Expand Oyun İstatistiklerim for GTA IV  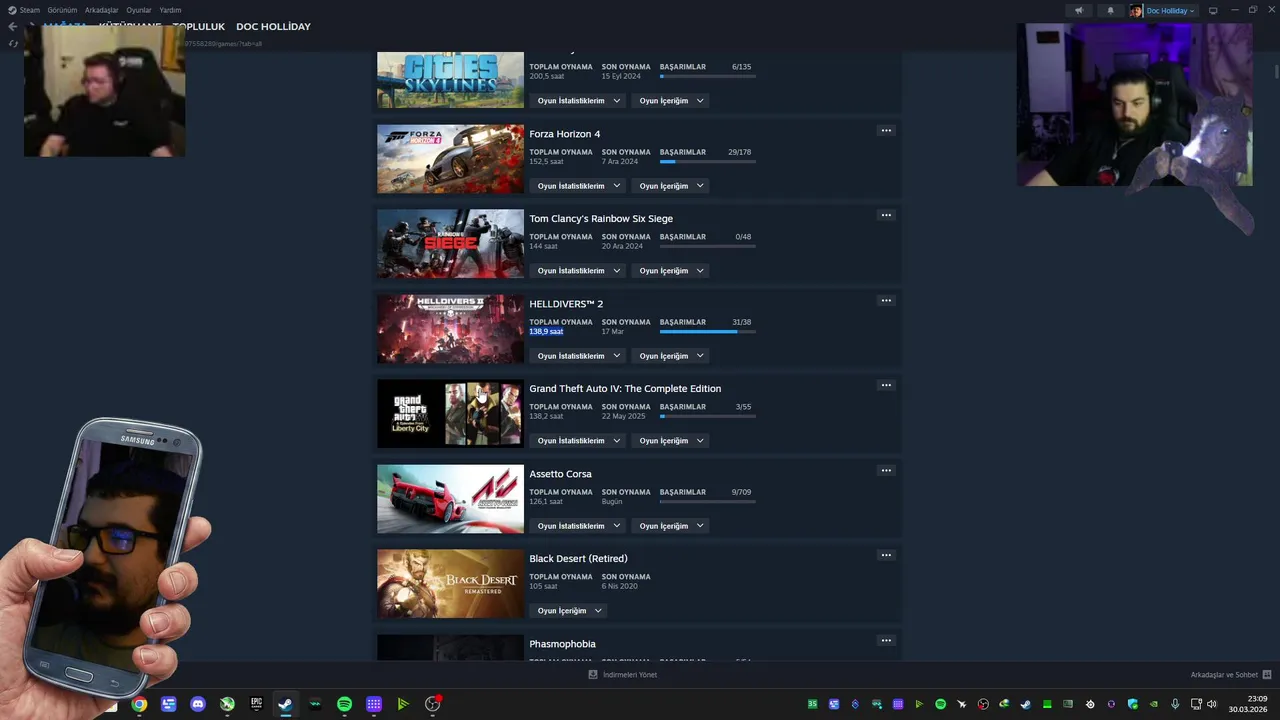click(577, 441)
